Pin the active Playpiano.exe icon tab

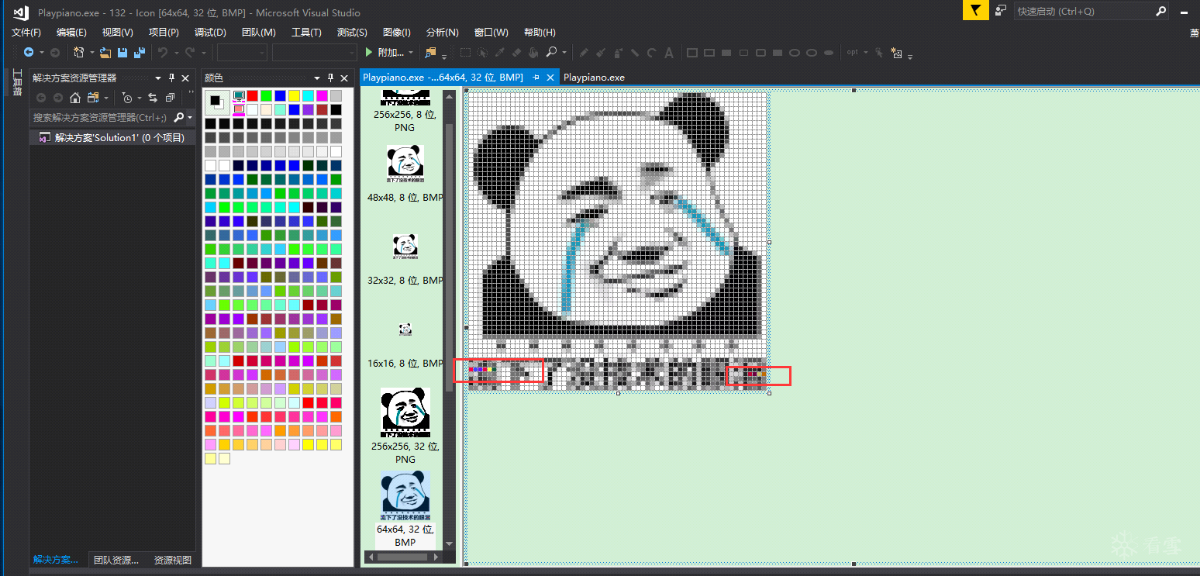(536, 77)
